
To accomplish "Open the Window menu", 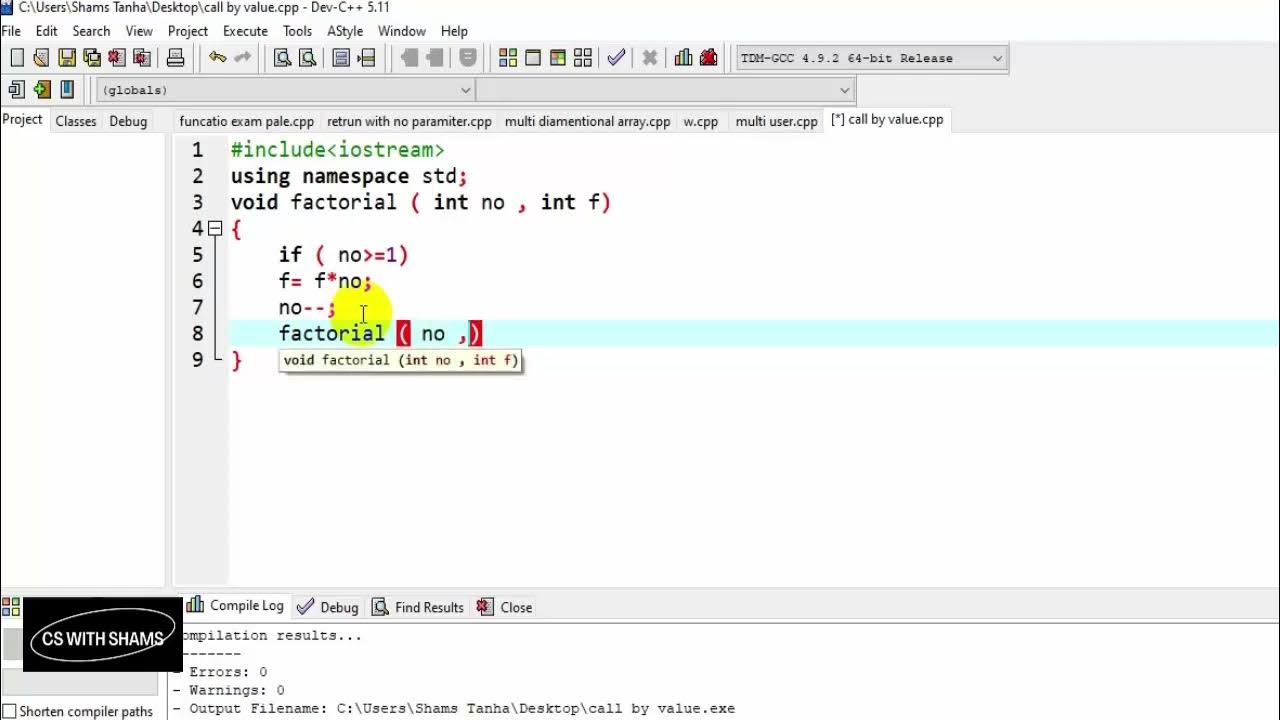I will [x=402, y=31].
